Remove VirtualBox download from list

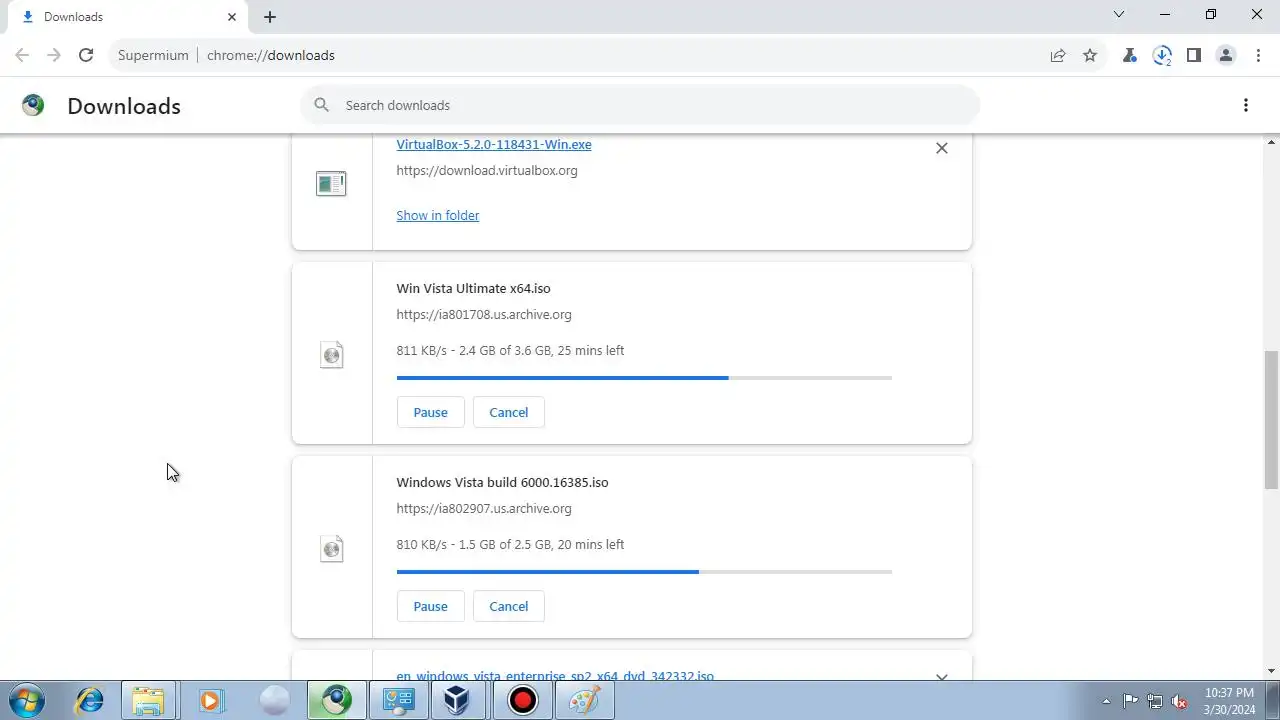[x=941, y=148]
